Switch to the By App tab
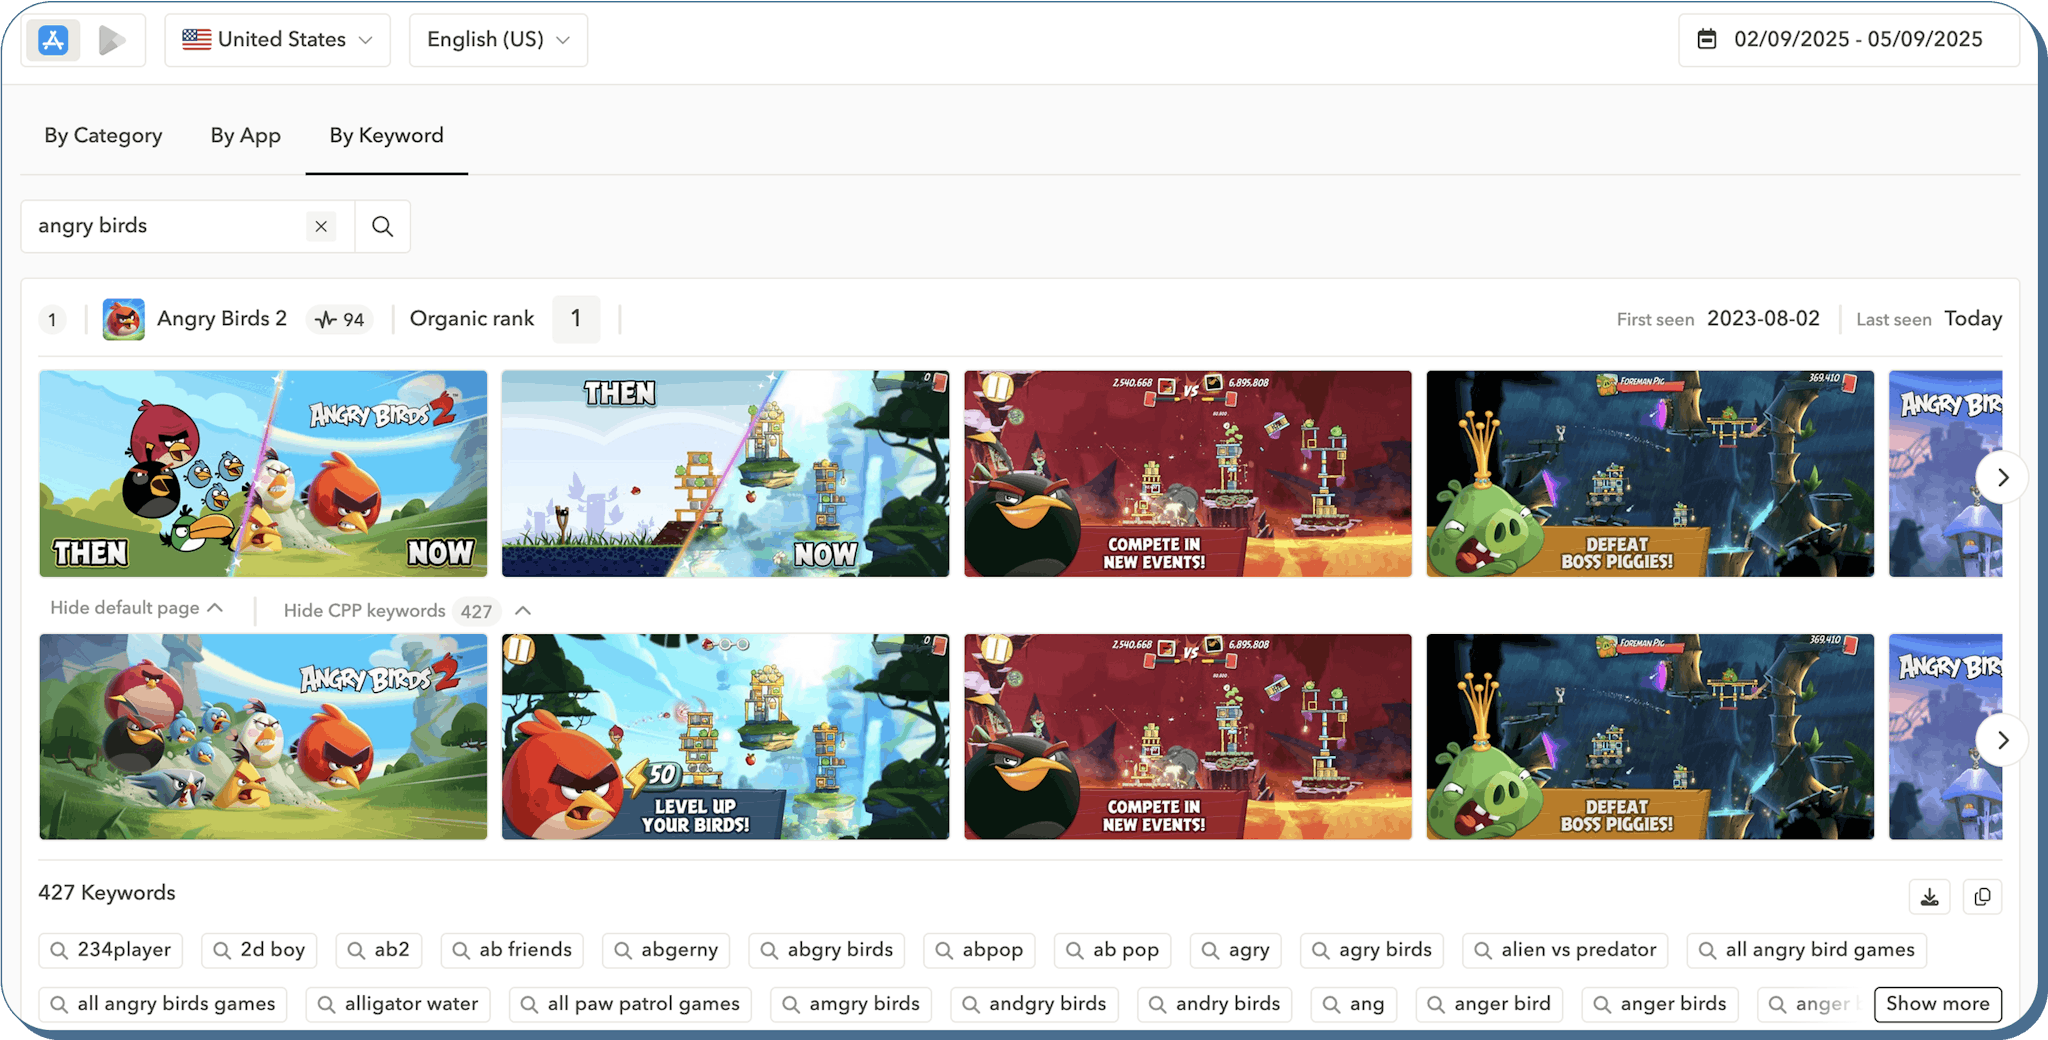Viewport: 2048px width, 1040px height. [x=245, y=136]
